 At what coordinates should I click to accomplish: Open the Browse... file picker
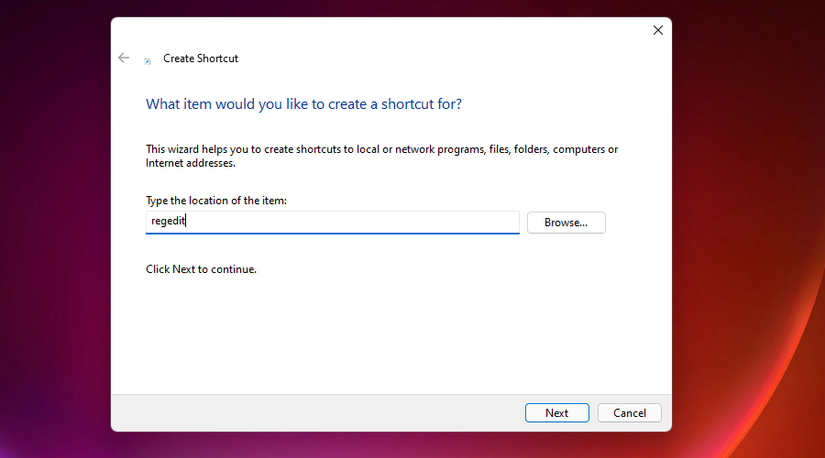(x=566, y=223)
